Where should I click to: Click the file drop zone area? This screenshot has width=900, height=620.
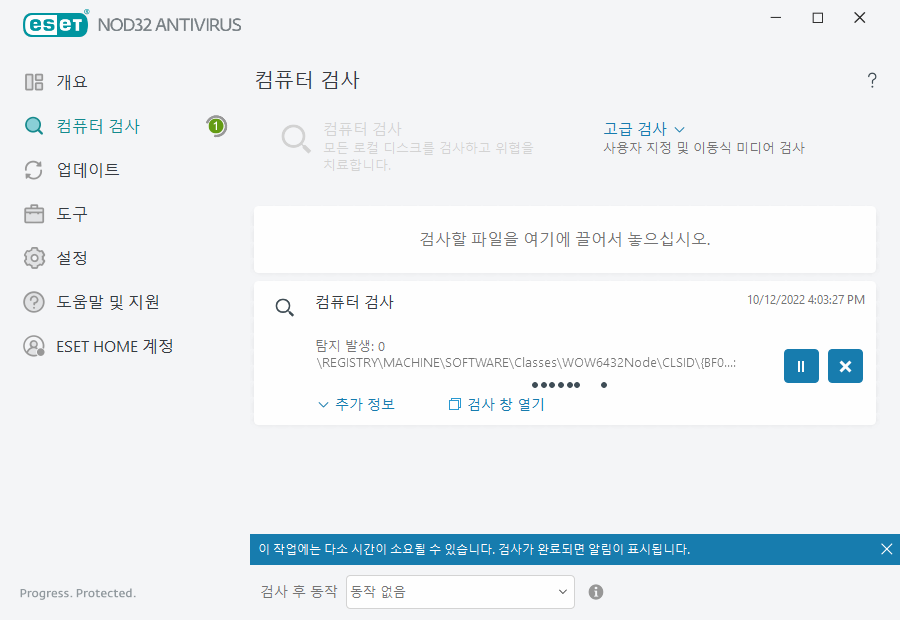(x=564, y=240)
